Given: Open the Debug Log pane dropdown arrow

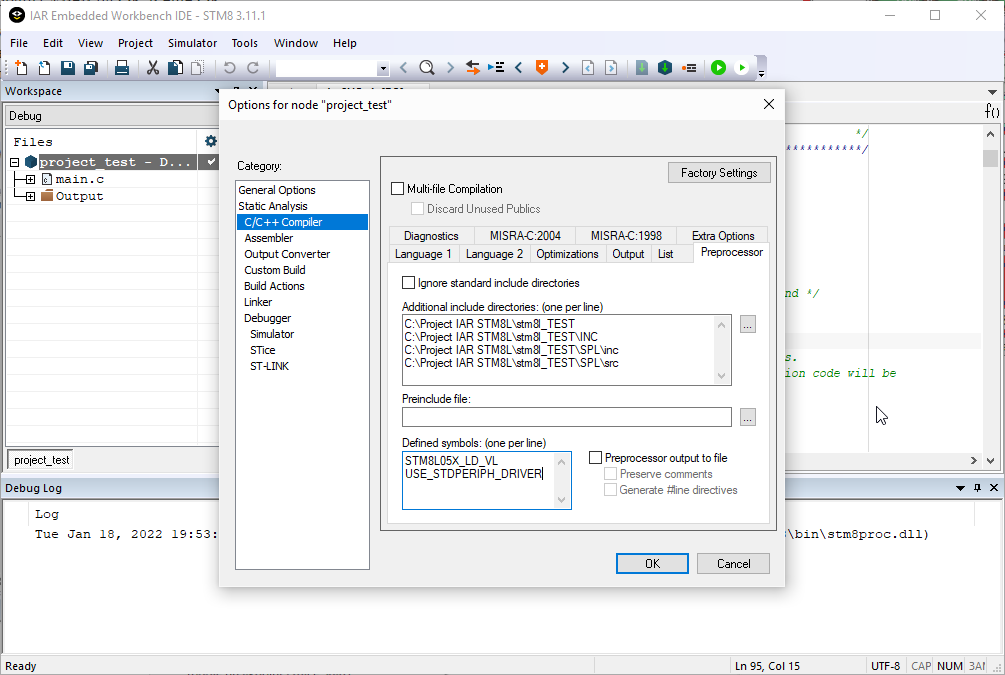Looking at the screenshot, I should (960, 488).
